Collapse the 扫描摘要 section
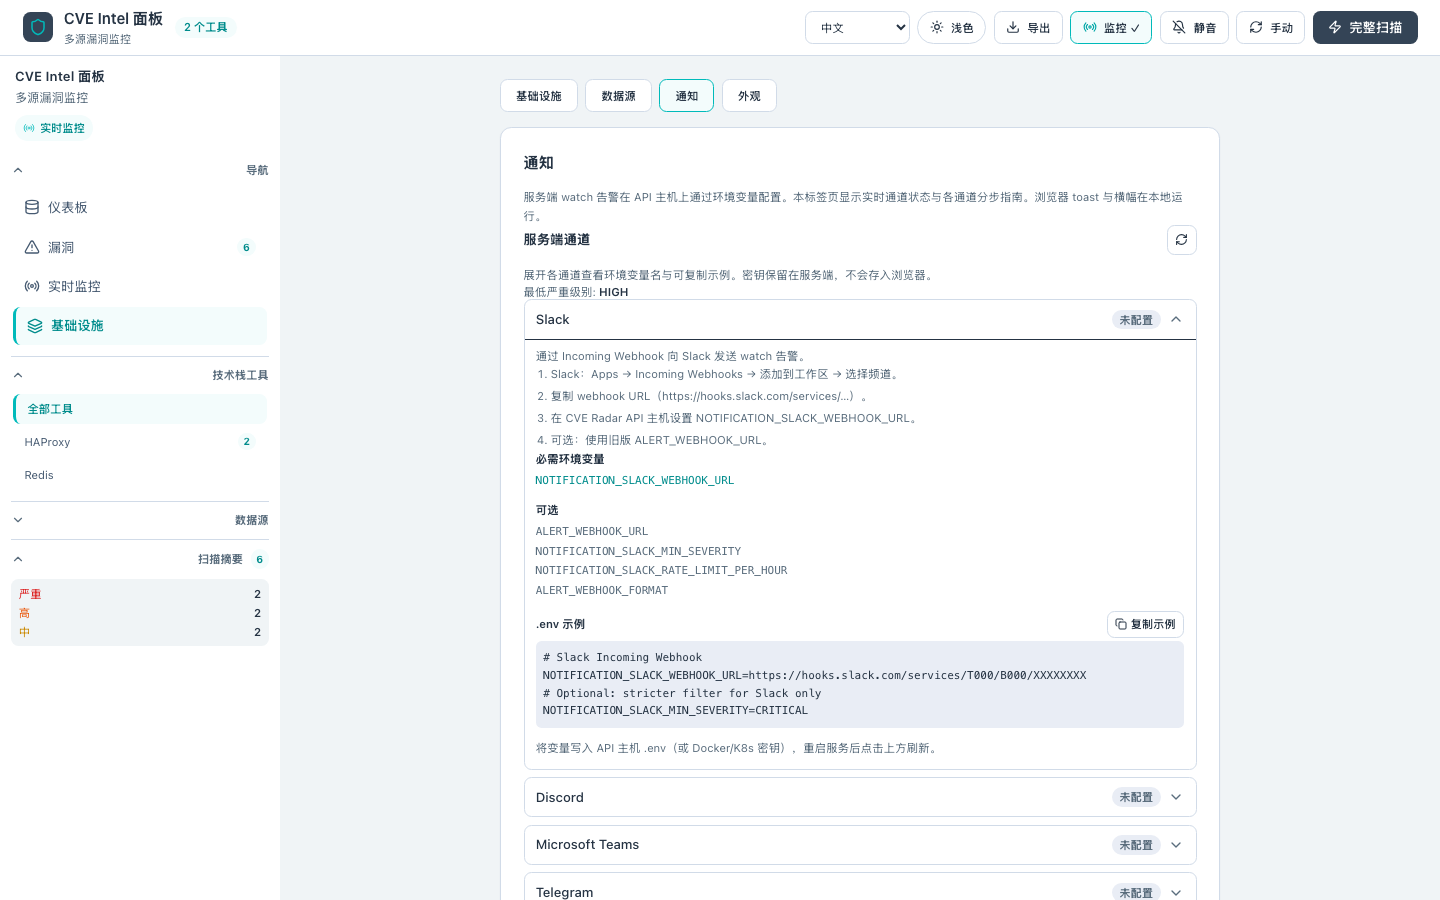The height and width of the screenshot is (900, 1440). [140, 559]
